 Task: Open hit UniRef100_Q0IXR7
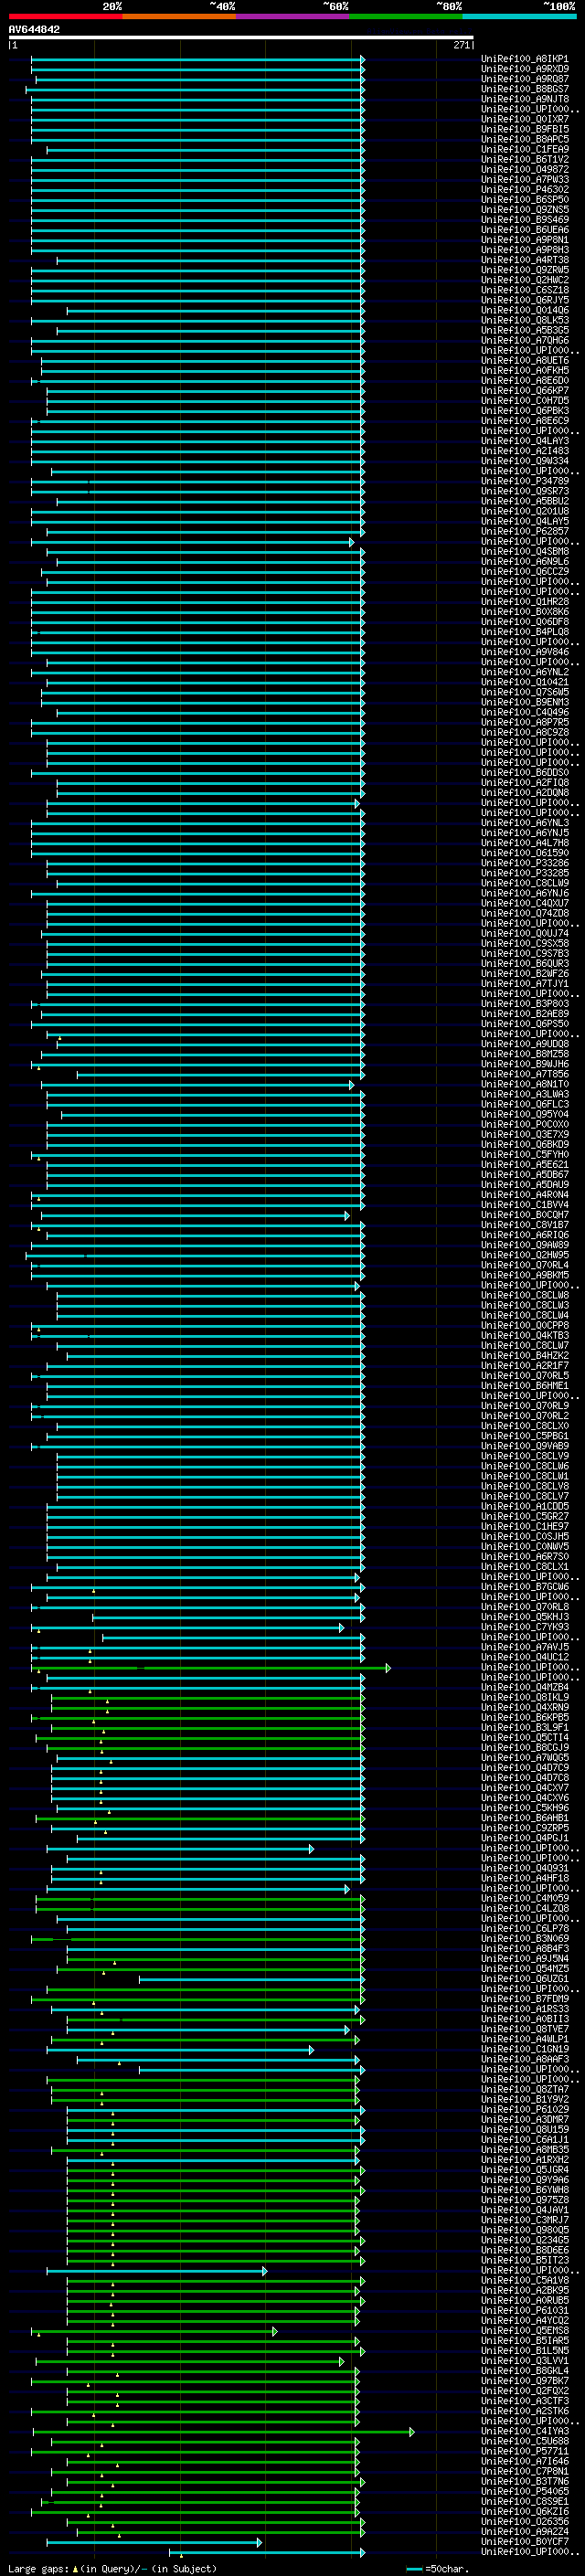(x=525, y=119)
